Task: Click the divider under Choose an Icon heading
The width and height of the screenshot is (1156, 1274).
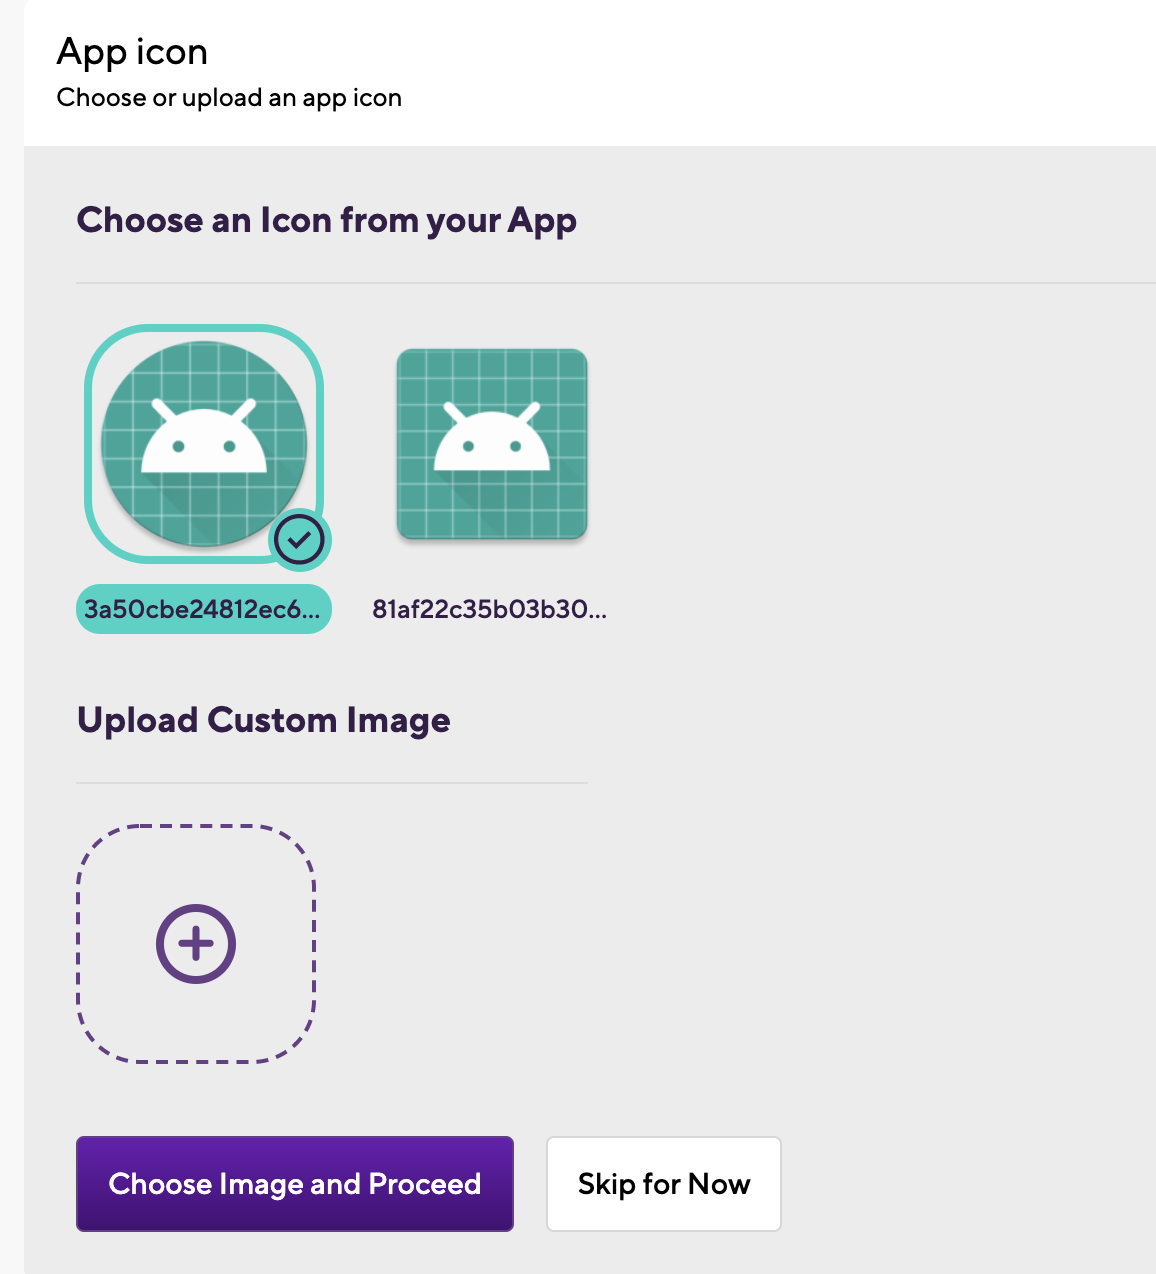Action: 616,283
